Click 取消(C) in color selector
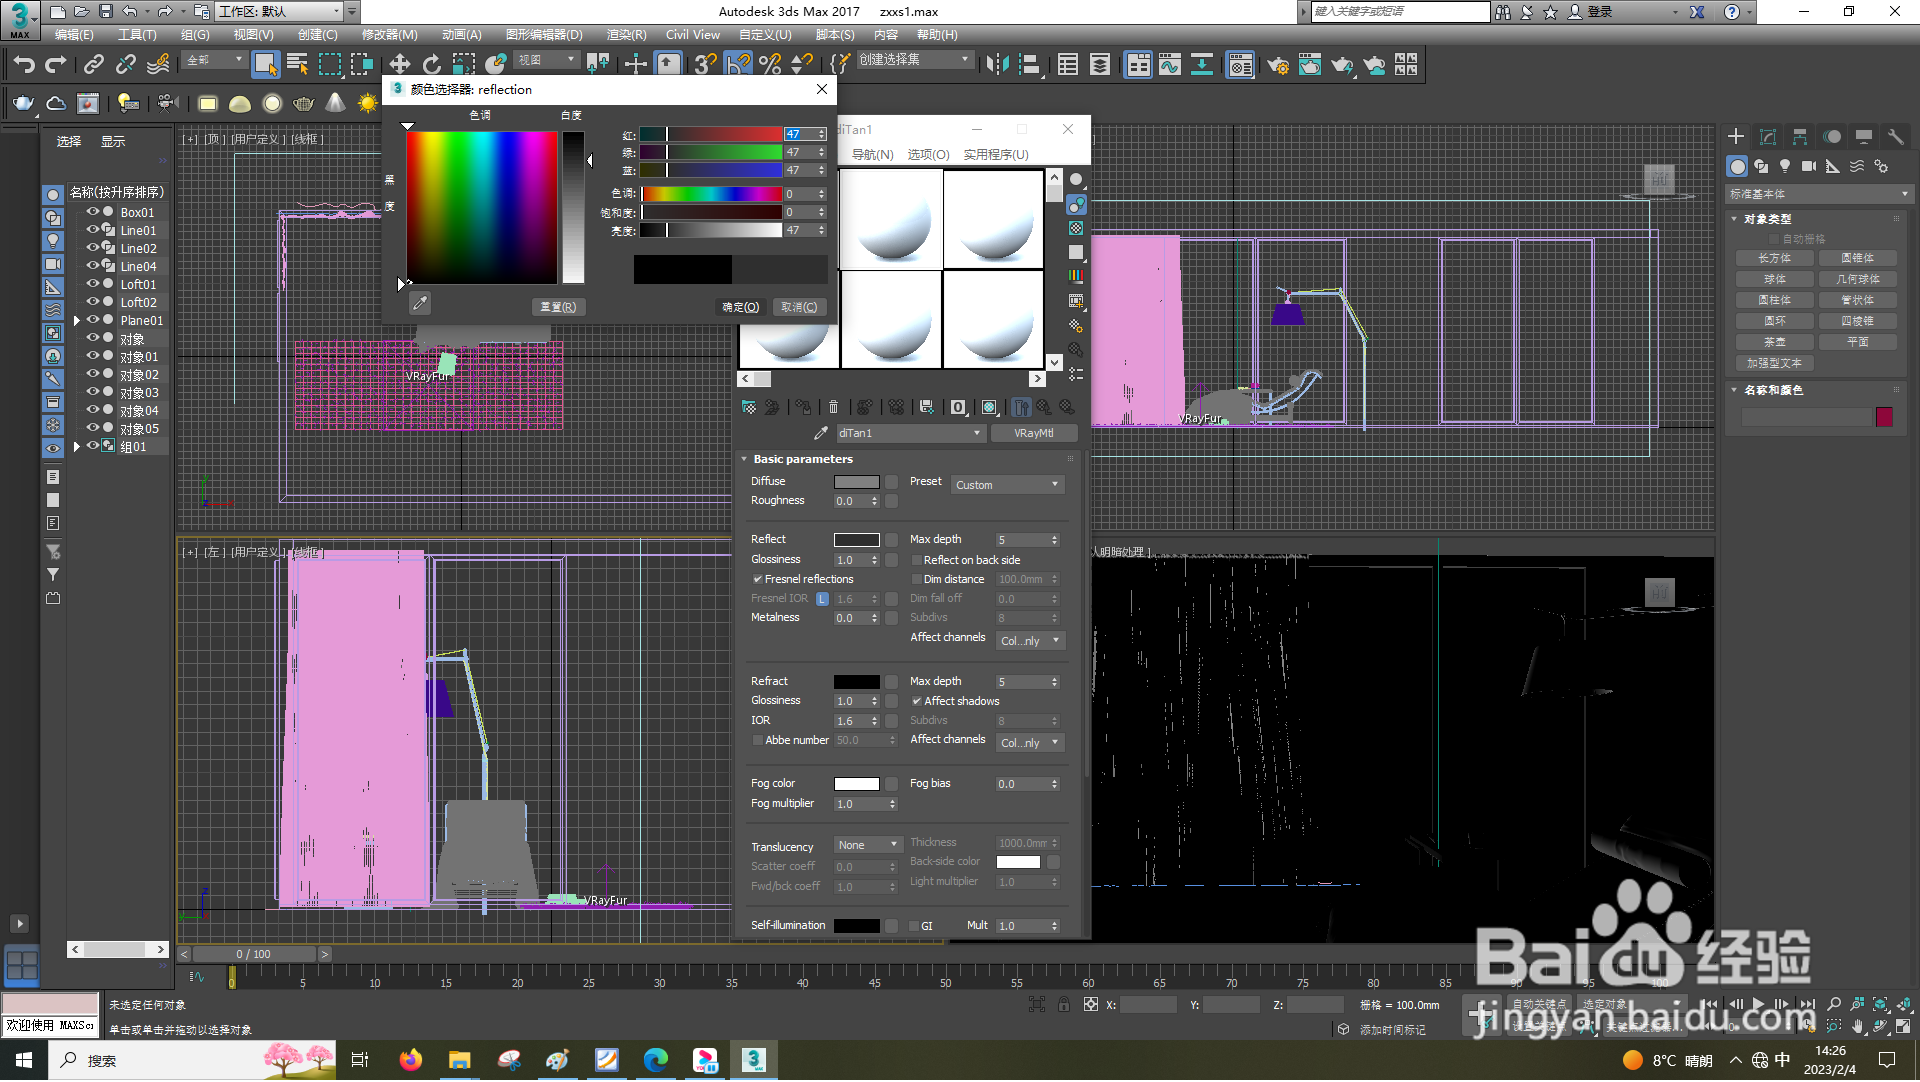This screenshot has height=1082, width=1920. 799,307
